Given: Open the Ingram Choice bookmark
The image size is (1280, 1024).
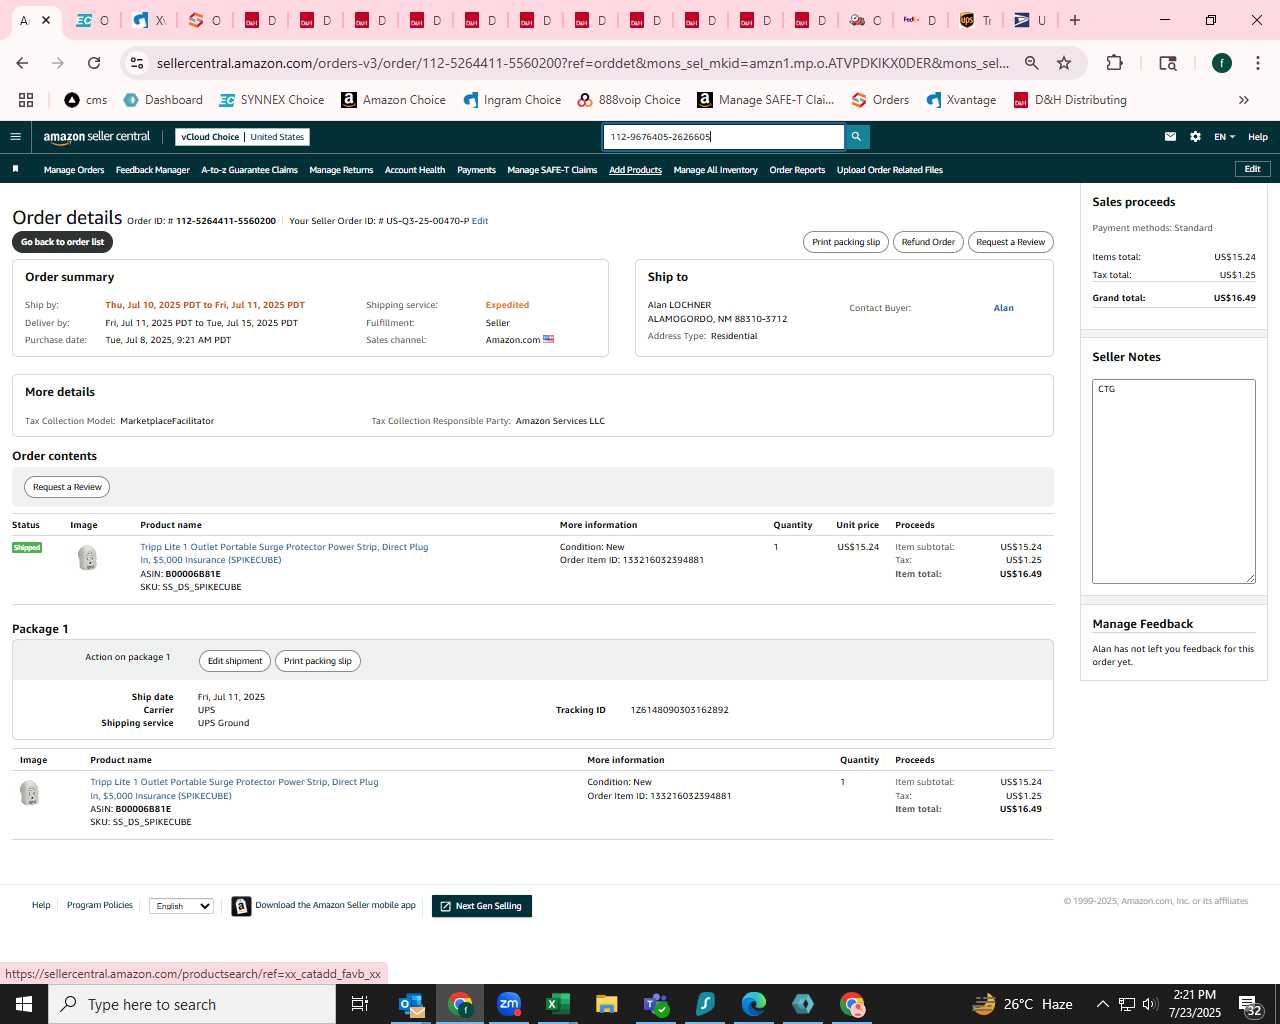Looking at the screenshot, I should (512, 100).
